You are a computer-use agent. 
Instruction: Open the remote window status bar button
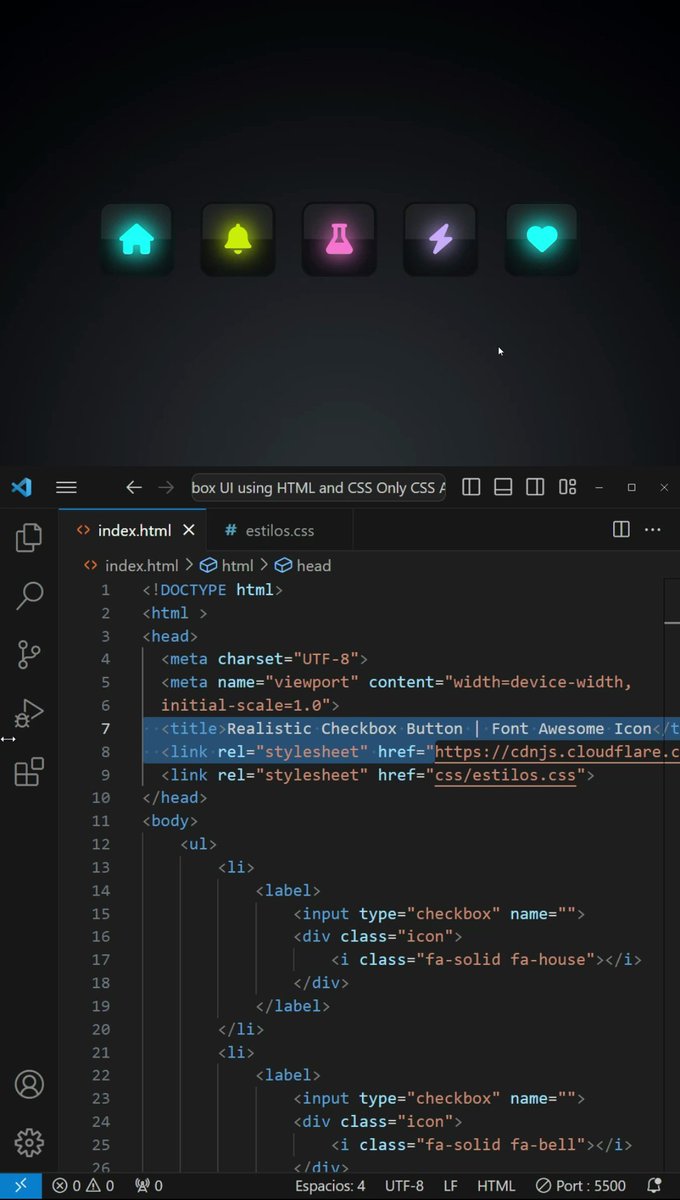pyautogui.click(x=21, y=1186)
